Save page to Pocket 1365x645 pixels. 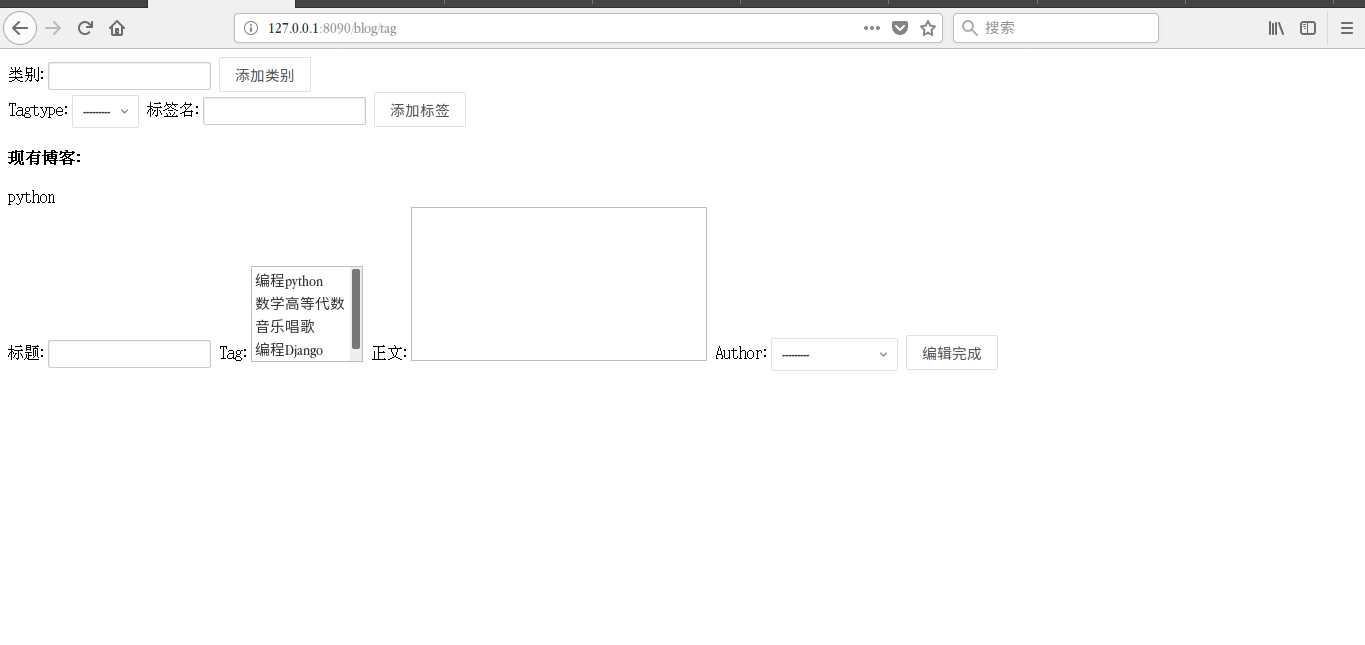900,28
